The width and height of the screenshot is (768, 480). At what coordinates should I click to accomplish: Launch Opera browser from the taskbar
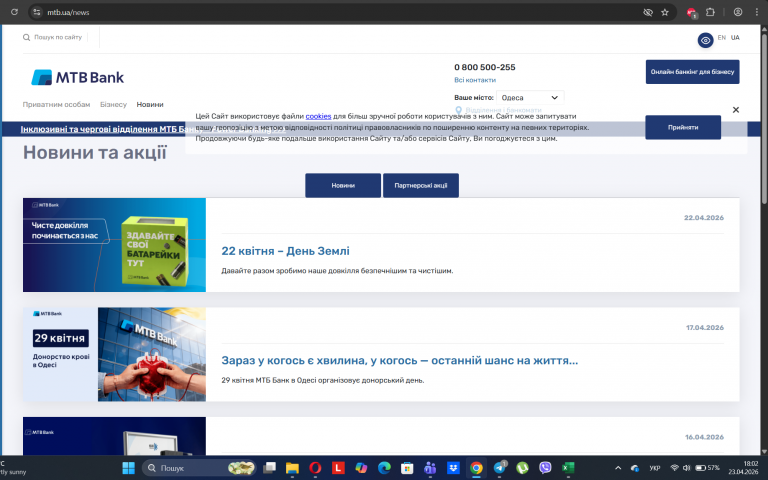tap(315, 468)
